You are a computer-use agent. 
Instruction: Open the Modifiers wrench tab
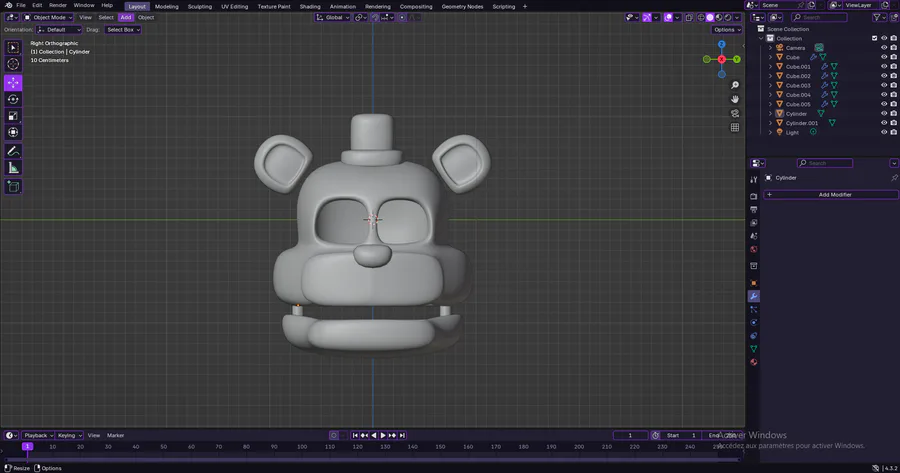pyautogui.click(x=754, y=296)
